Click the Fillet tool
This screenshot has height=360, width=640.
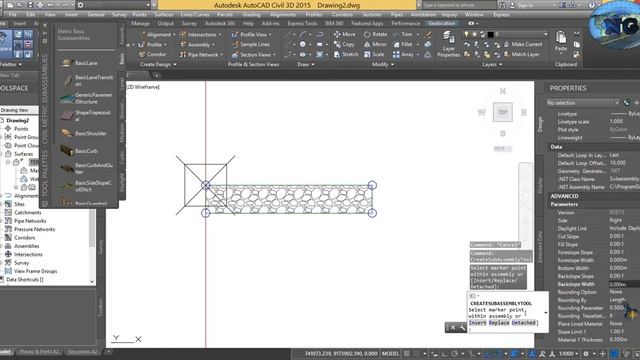tap(403, 44)
